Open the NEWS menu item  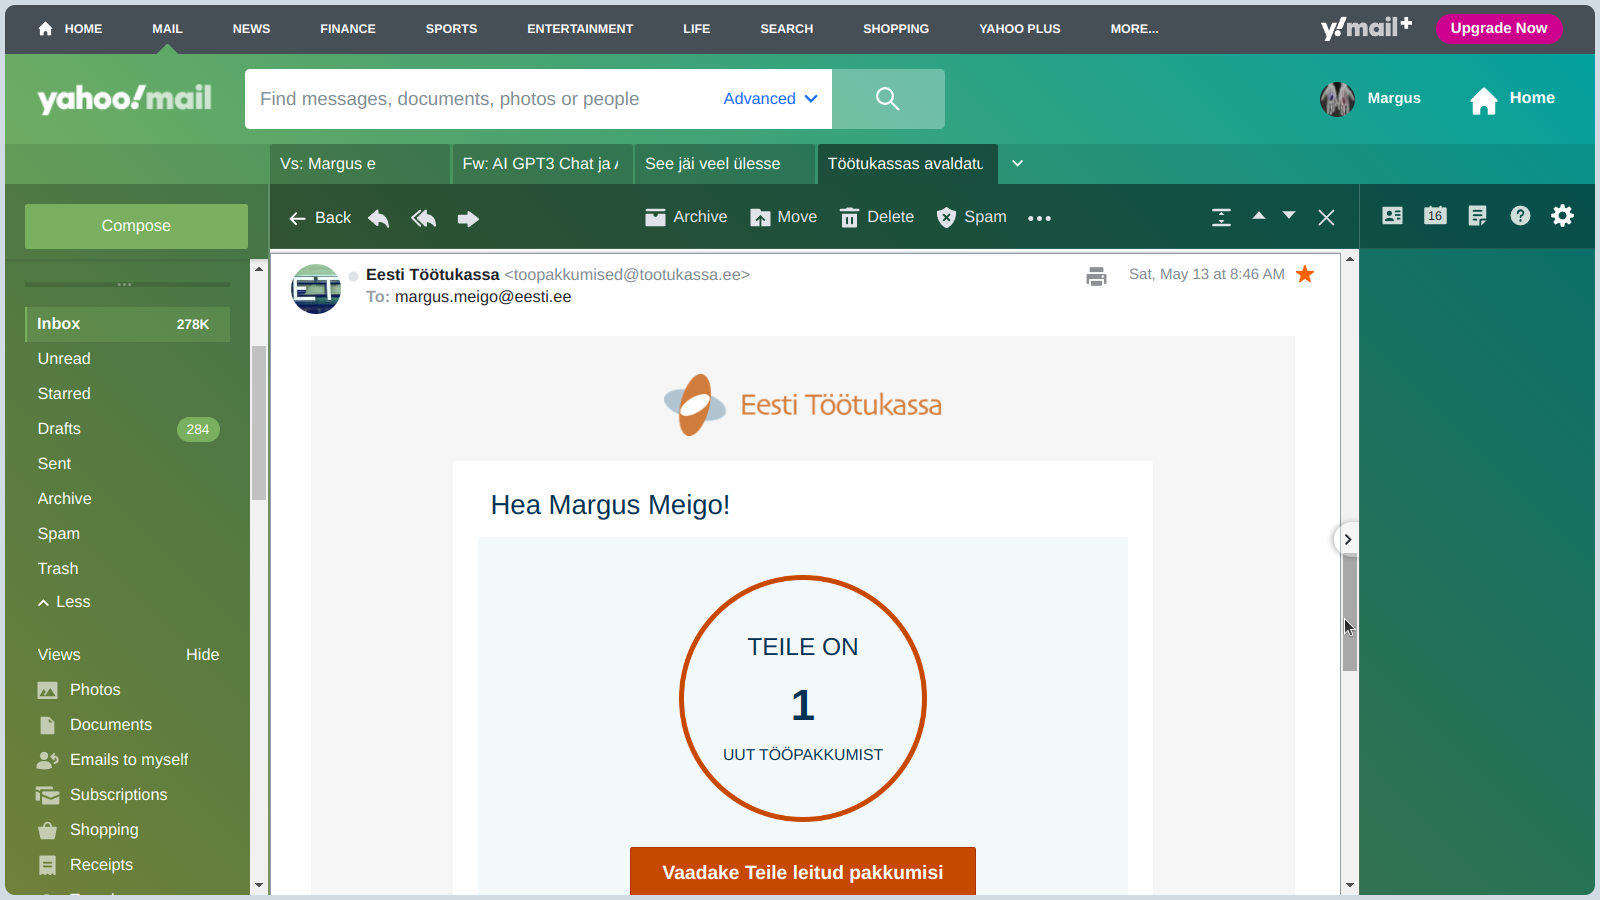point(251,29)
